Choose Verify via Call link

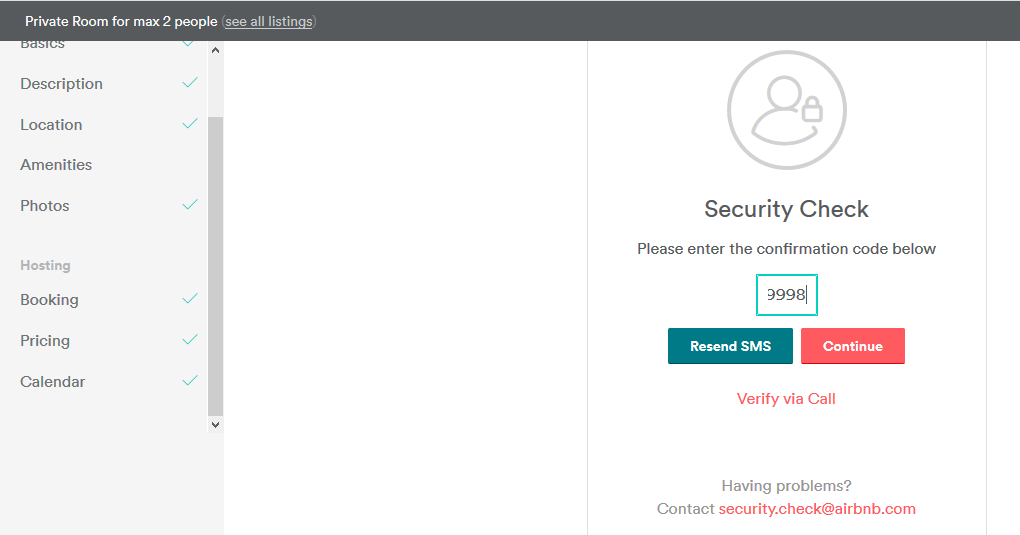pos(786,399)
